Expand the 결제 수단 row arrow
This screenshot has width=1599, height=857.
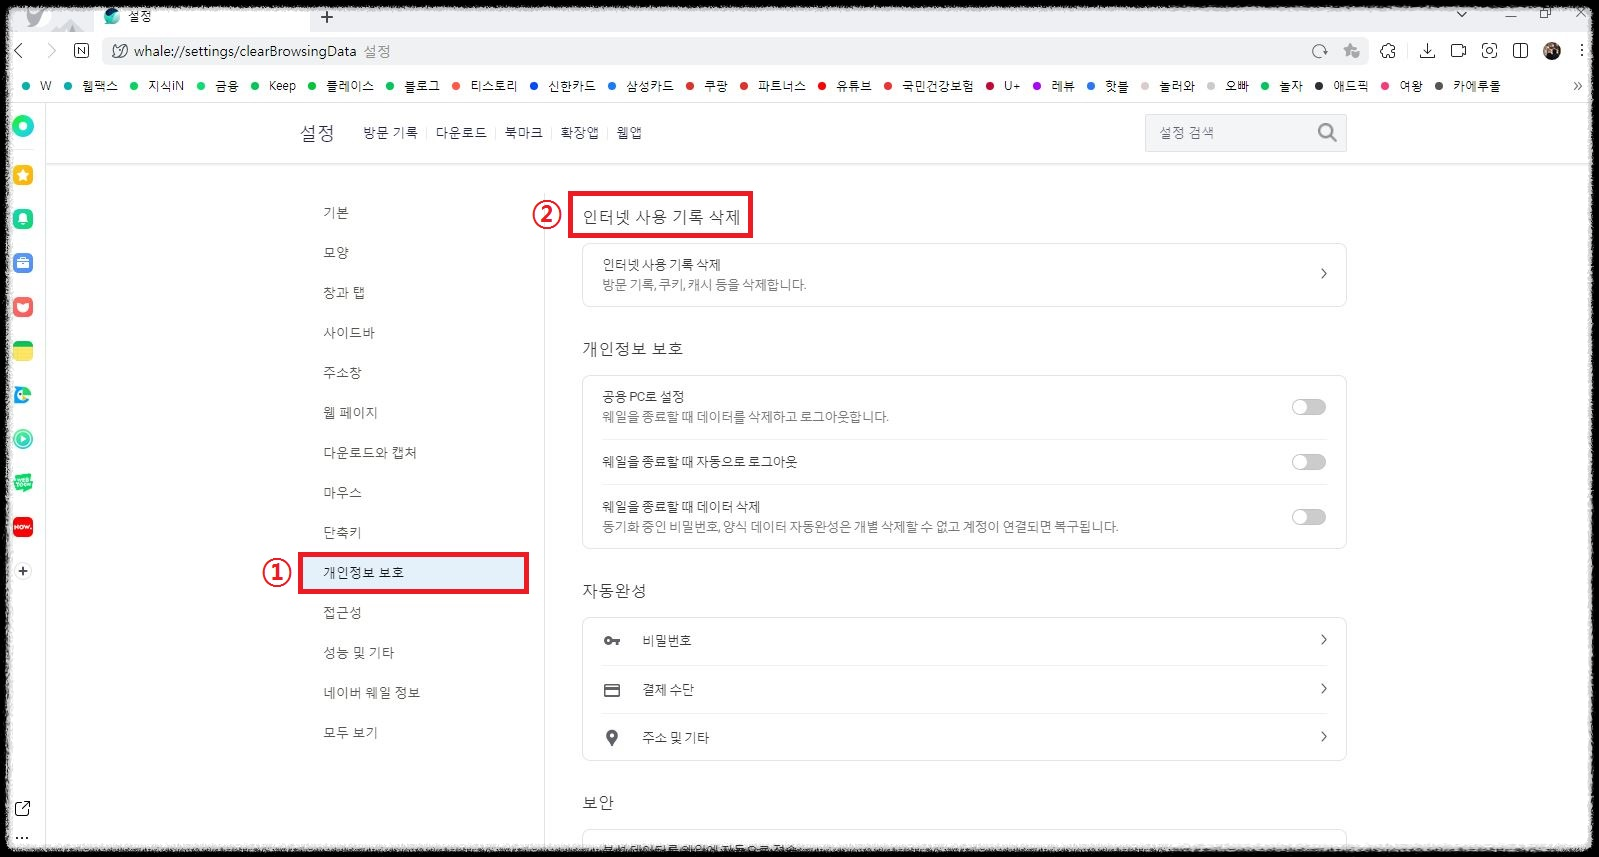[x=1323, y=689]
